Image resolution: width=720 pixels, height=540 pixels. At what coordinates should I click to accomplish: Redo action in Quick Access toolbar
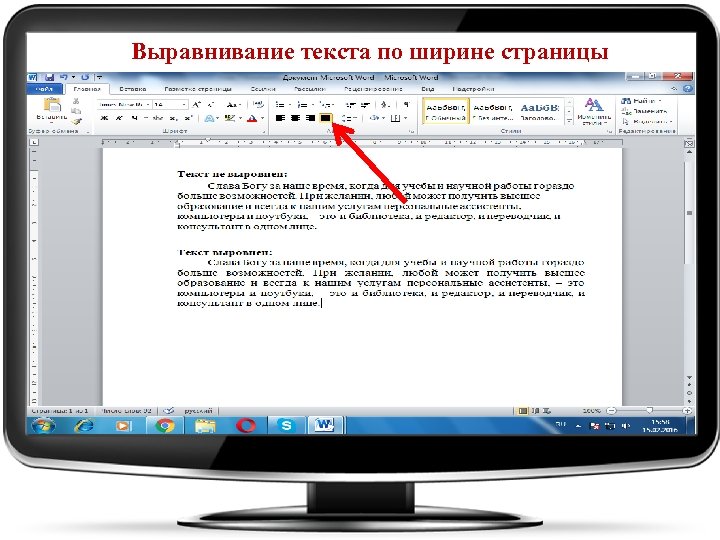85,78
